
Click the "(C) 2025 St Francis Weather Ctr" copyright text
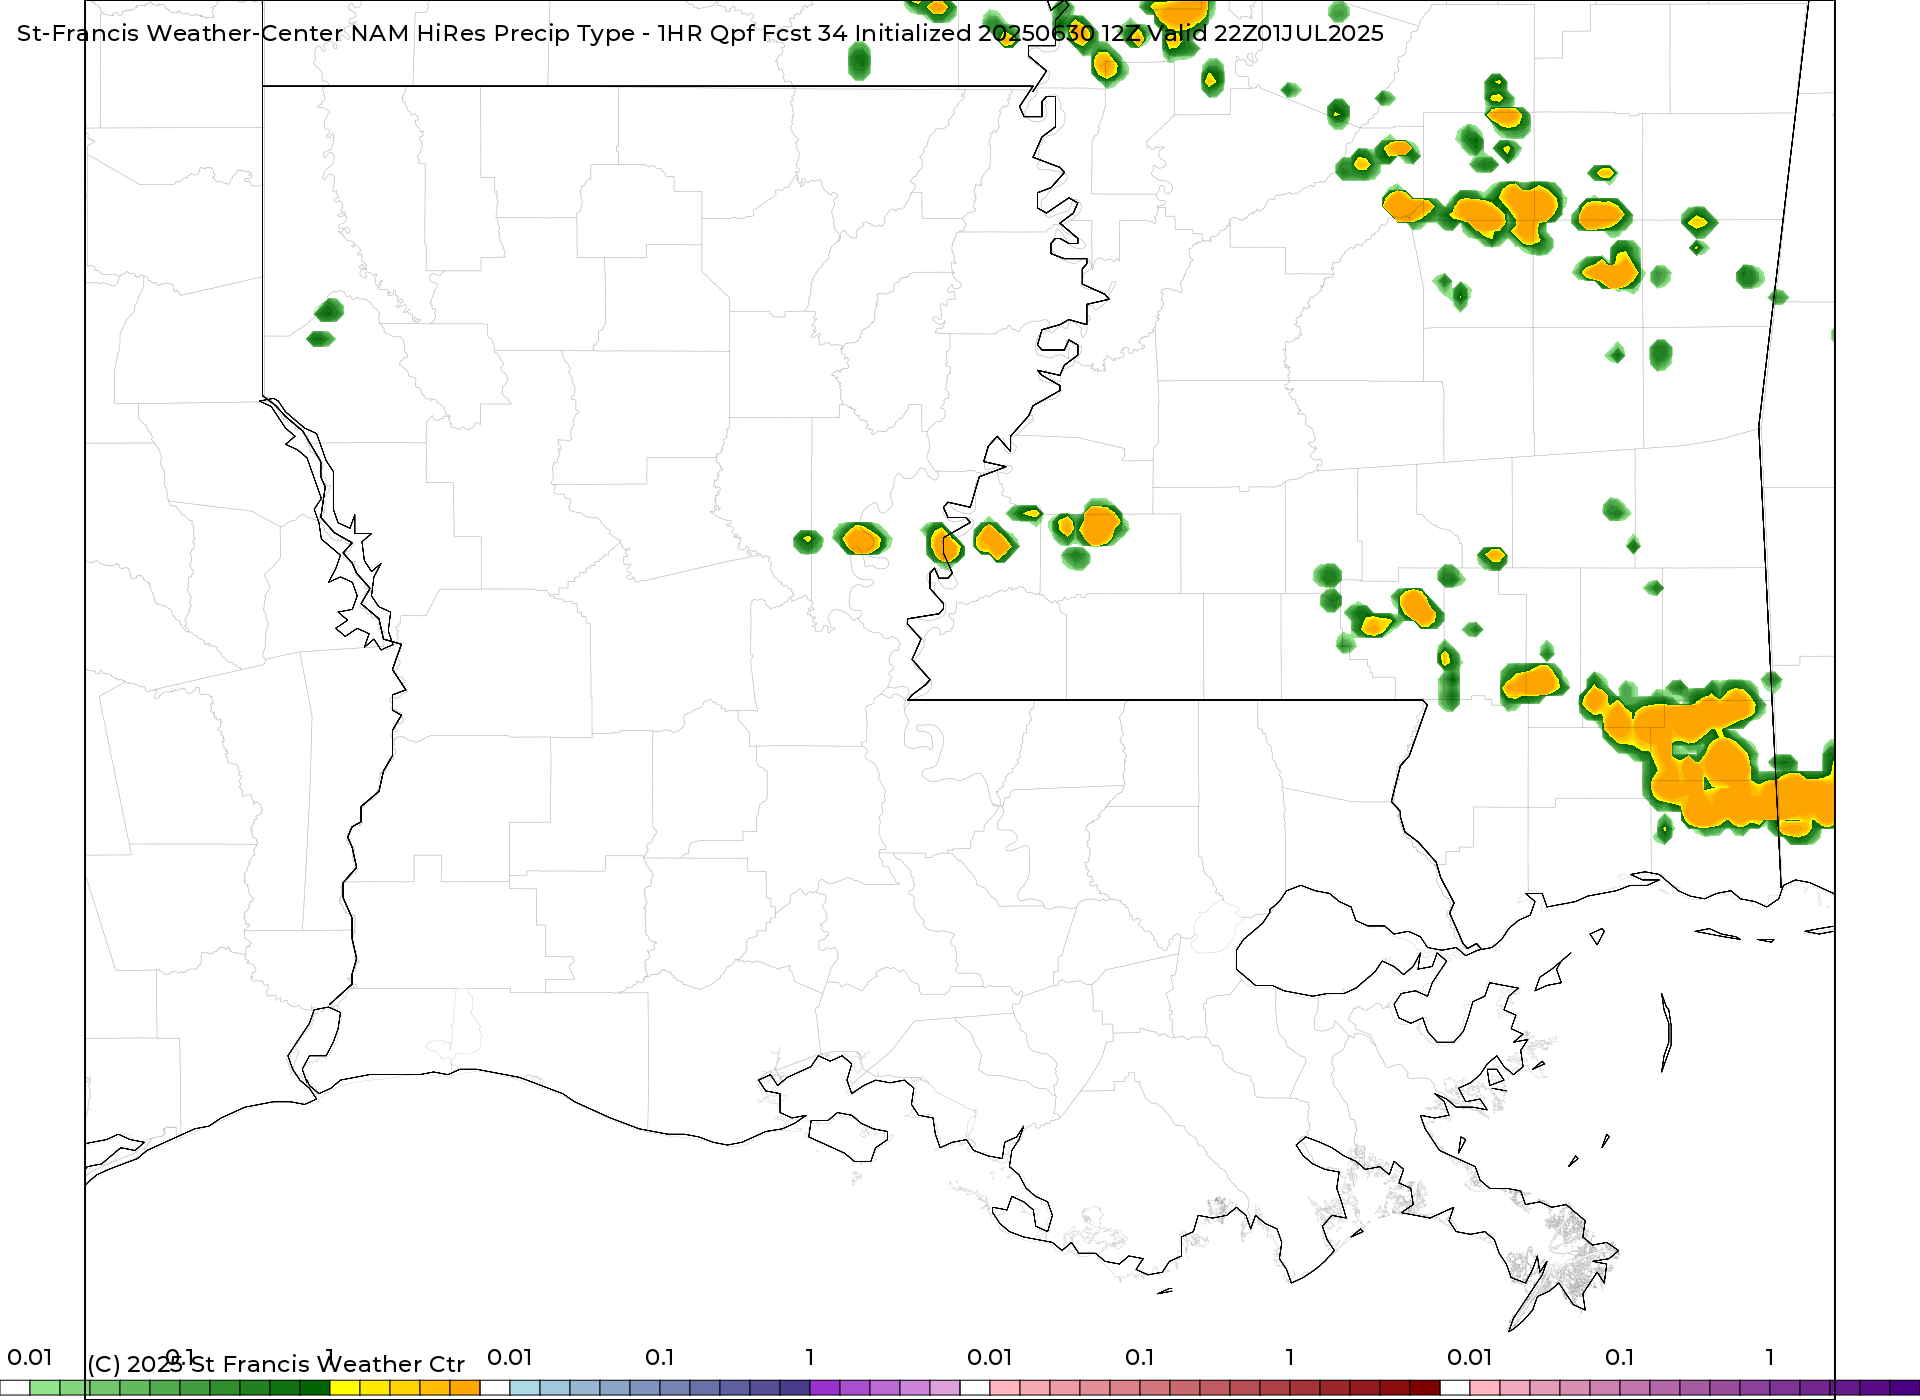(276, 1364)
